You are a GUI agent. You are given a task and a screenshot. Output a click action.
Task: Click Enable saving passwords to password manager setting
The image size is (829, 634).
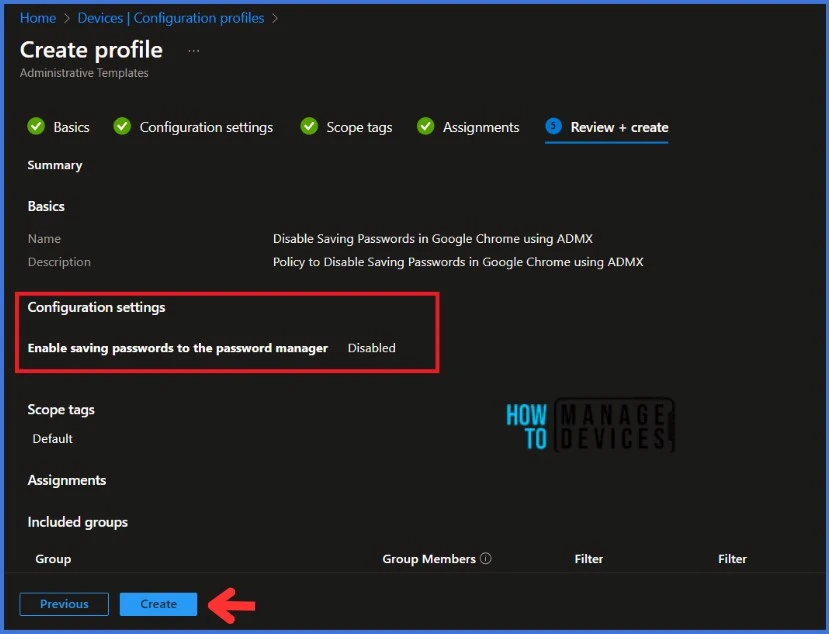coord(178,348)
